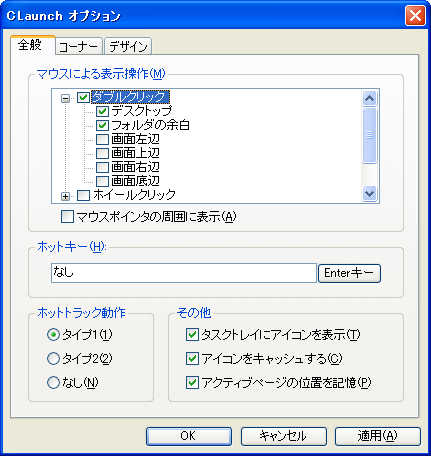Toggle タスクトレイにアイコンを表示 checkbox
Screen dimensions: 431x456
click(192, 335)
